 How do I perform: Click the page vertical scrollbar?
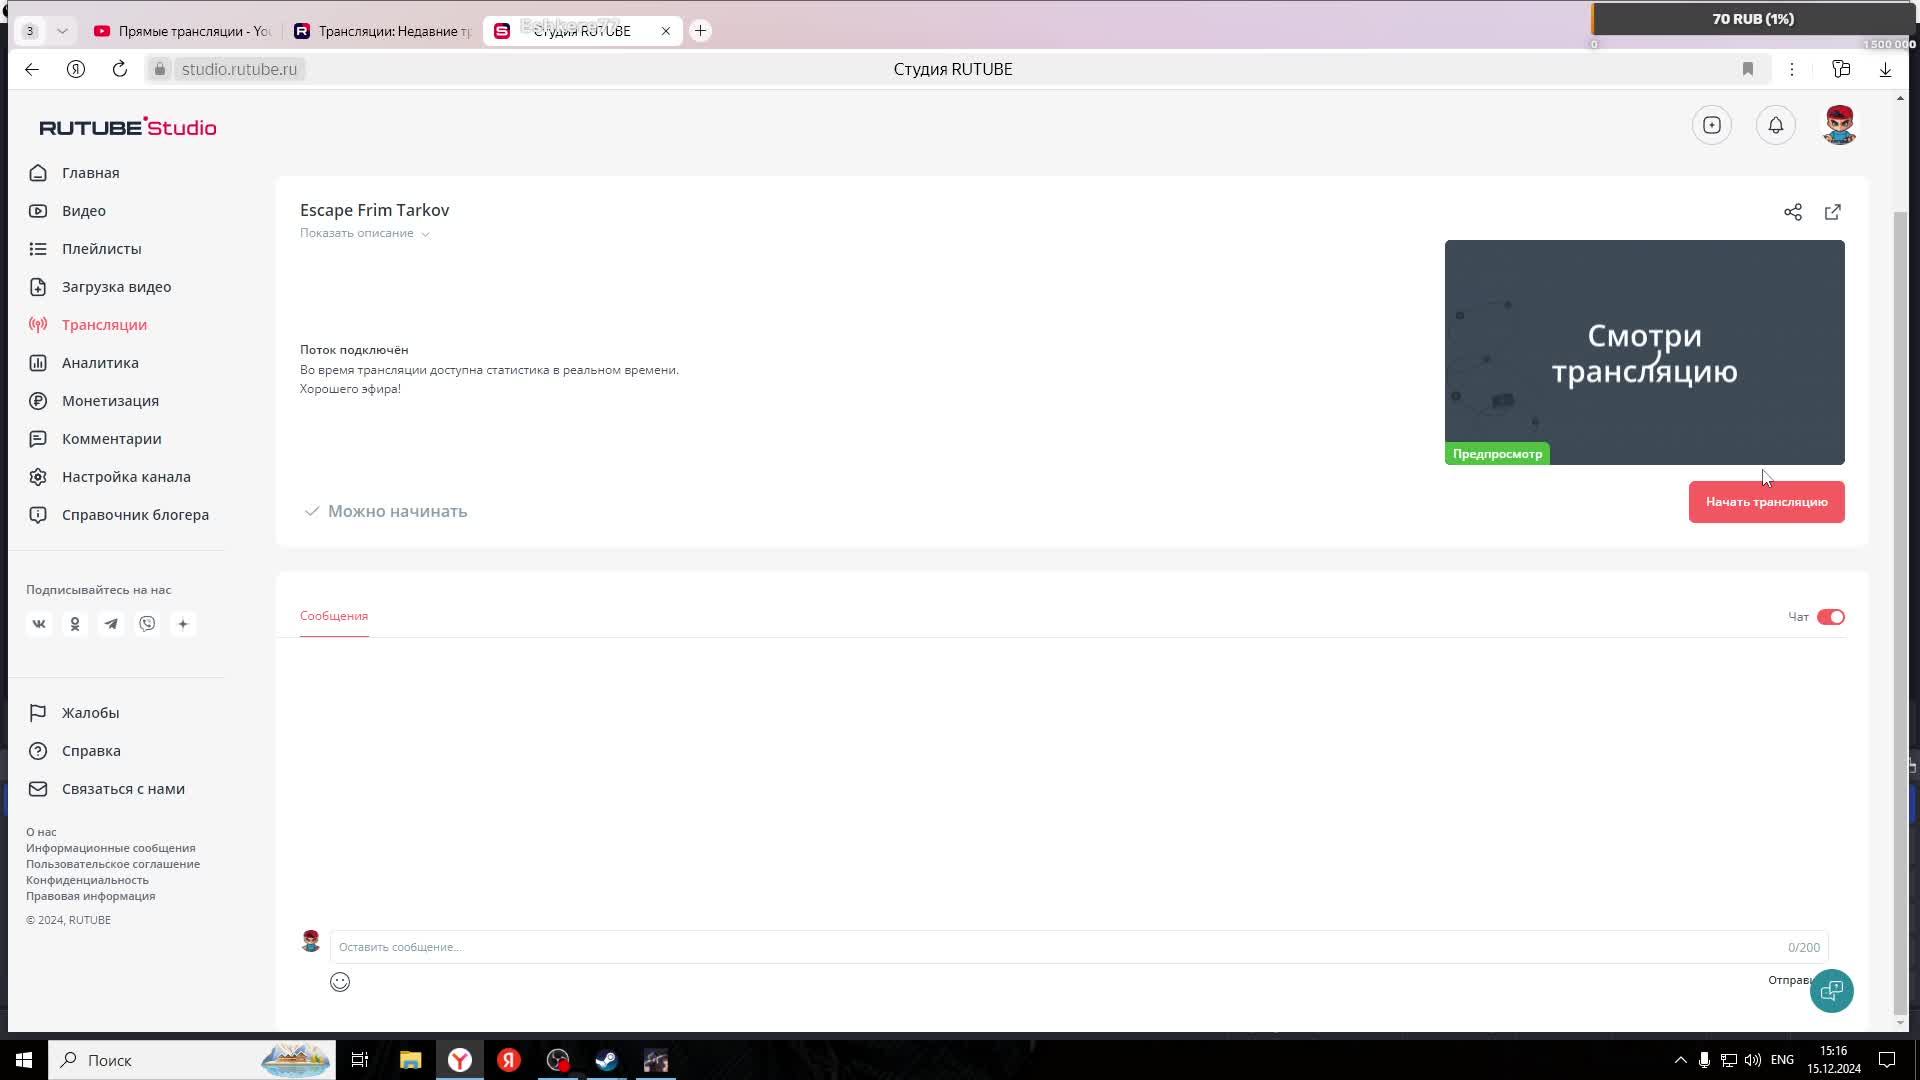[x=1900, y=612]
